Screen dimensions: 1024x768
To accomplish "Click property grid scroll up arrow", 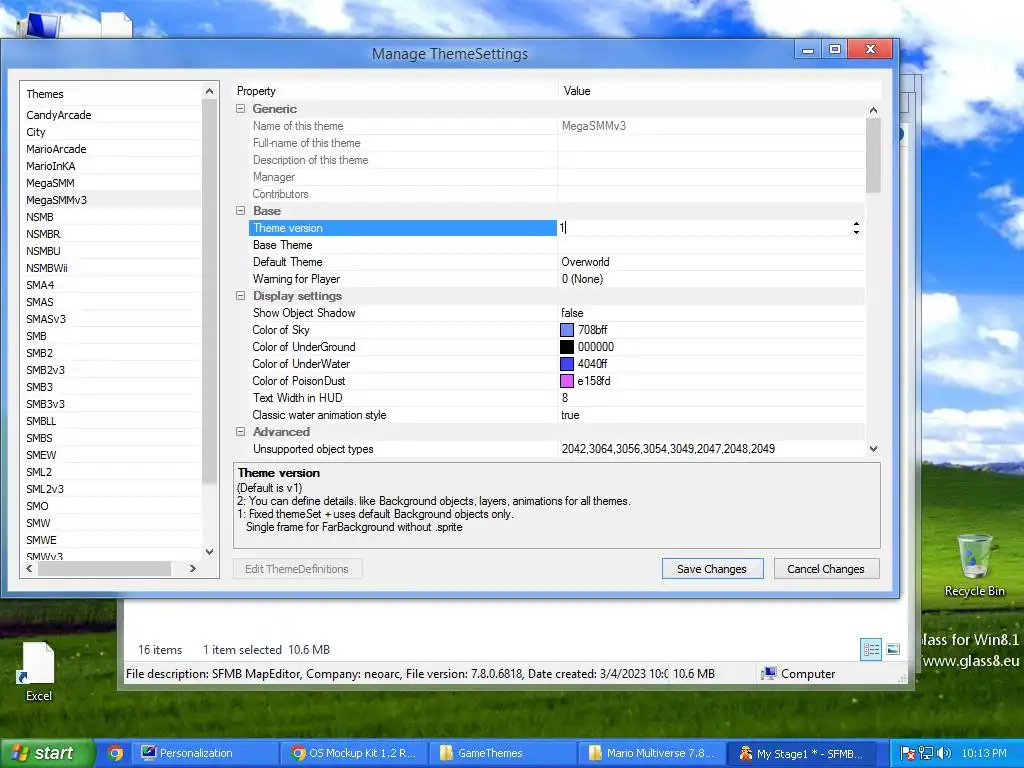I will [873, 110].
